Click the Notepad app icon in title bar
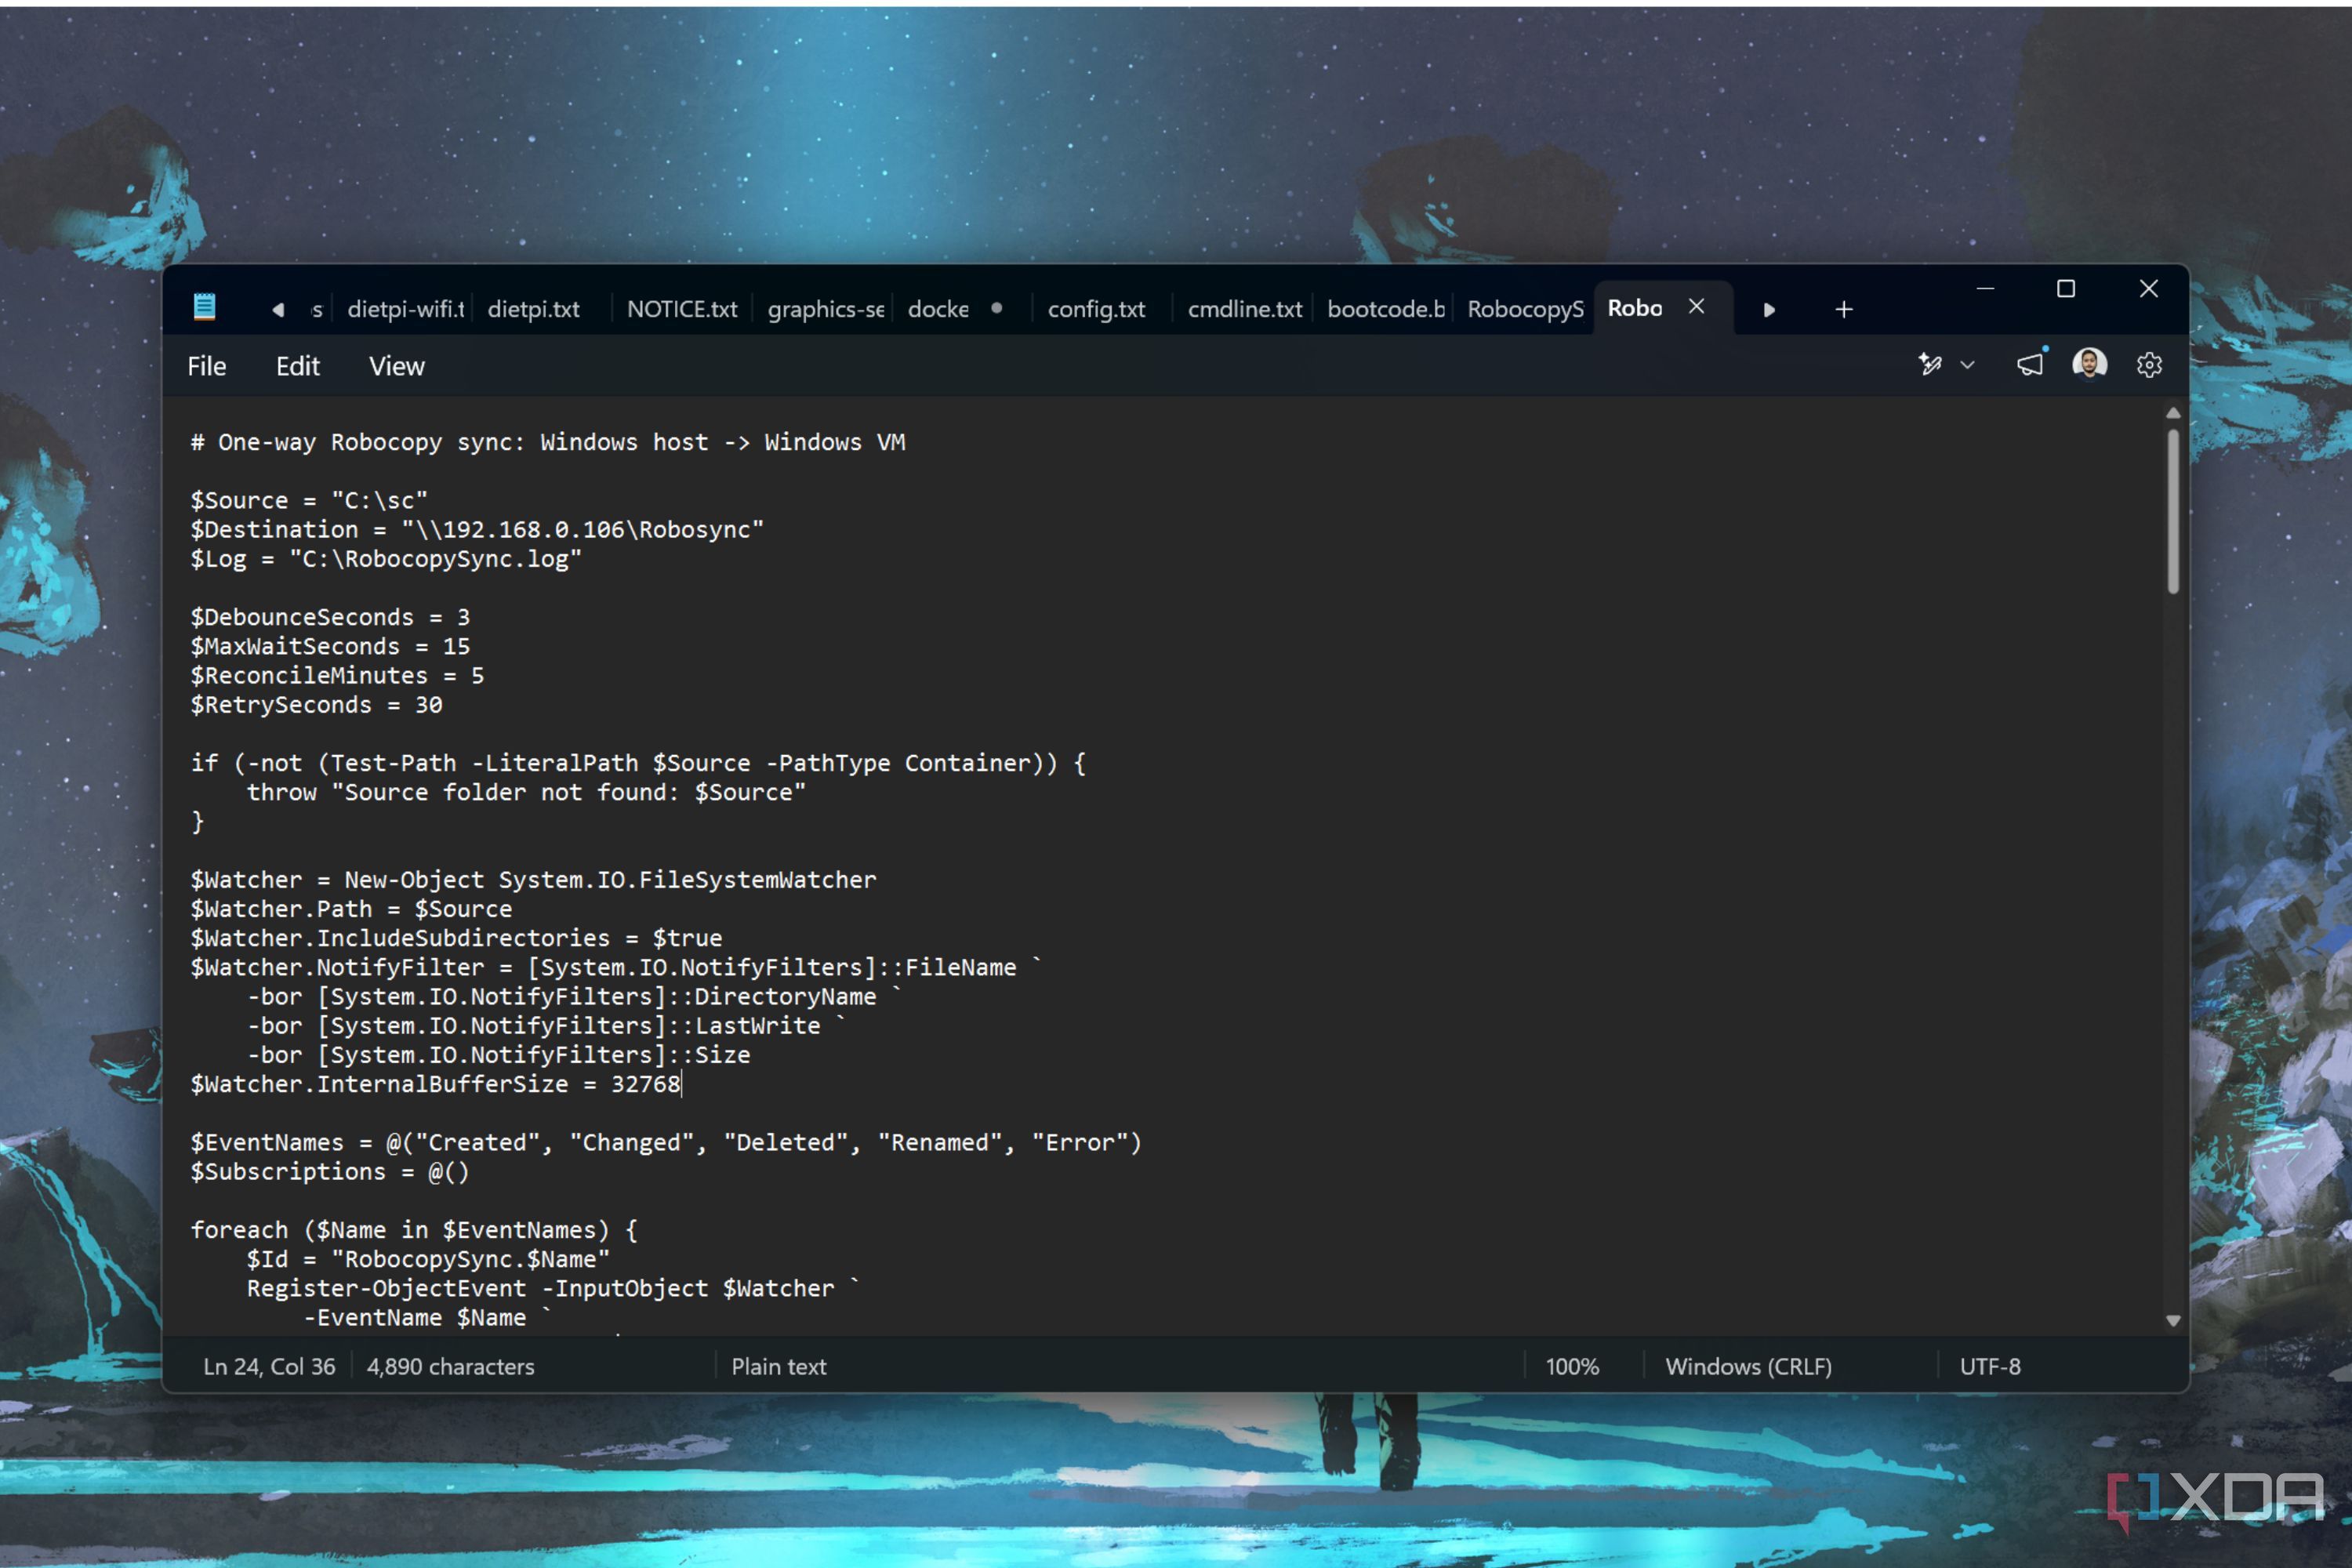 (204, 307)
